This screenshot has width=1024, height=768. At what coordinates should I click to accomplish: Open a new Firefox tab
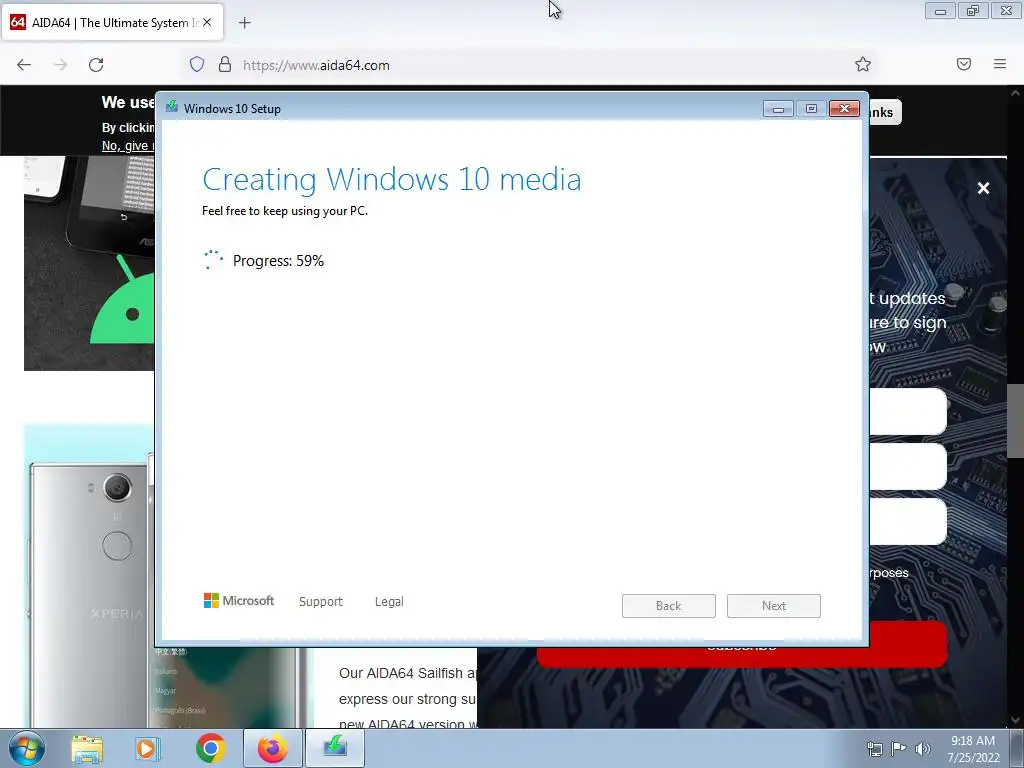point(244,23)
